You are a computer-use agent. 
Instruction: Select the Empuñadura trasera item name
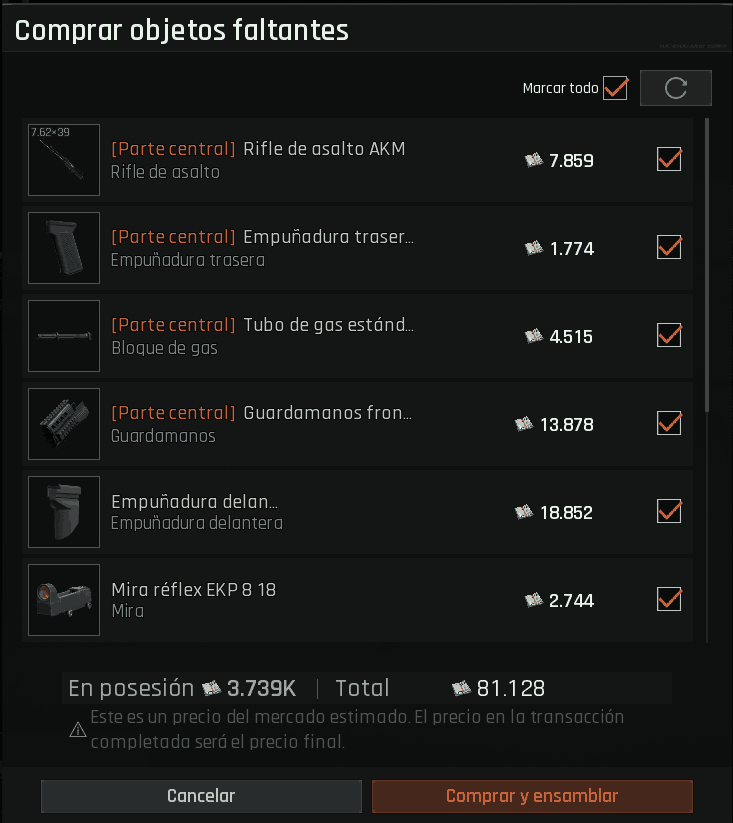(328, 237)
